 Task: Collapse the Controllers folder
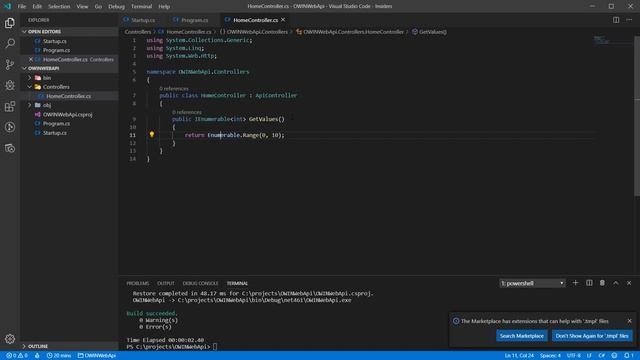tap(29, 87)
